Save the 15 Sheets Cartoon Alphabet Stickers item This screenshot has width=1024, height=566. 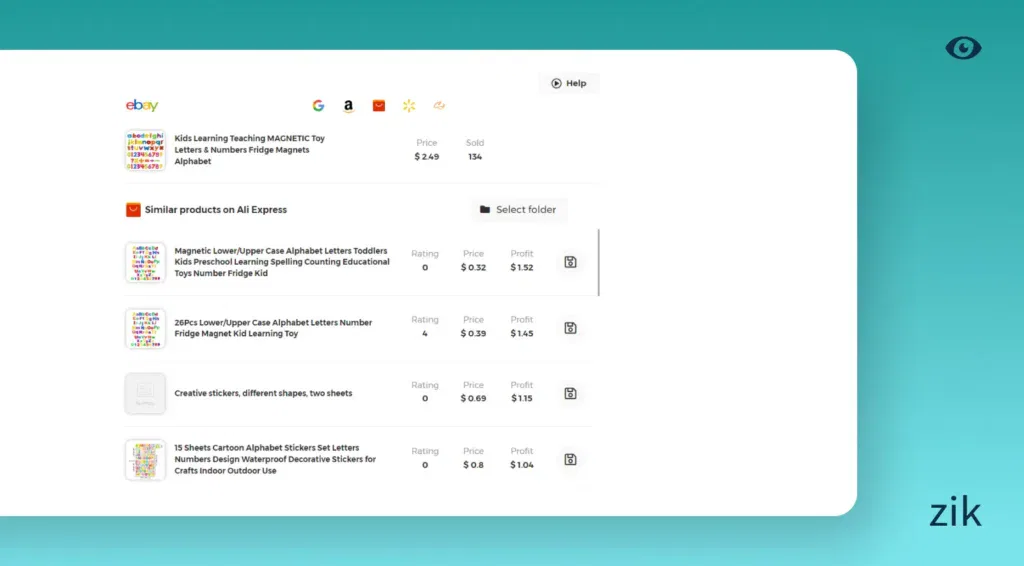pyautogui.click(x=570, y=460)
